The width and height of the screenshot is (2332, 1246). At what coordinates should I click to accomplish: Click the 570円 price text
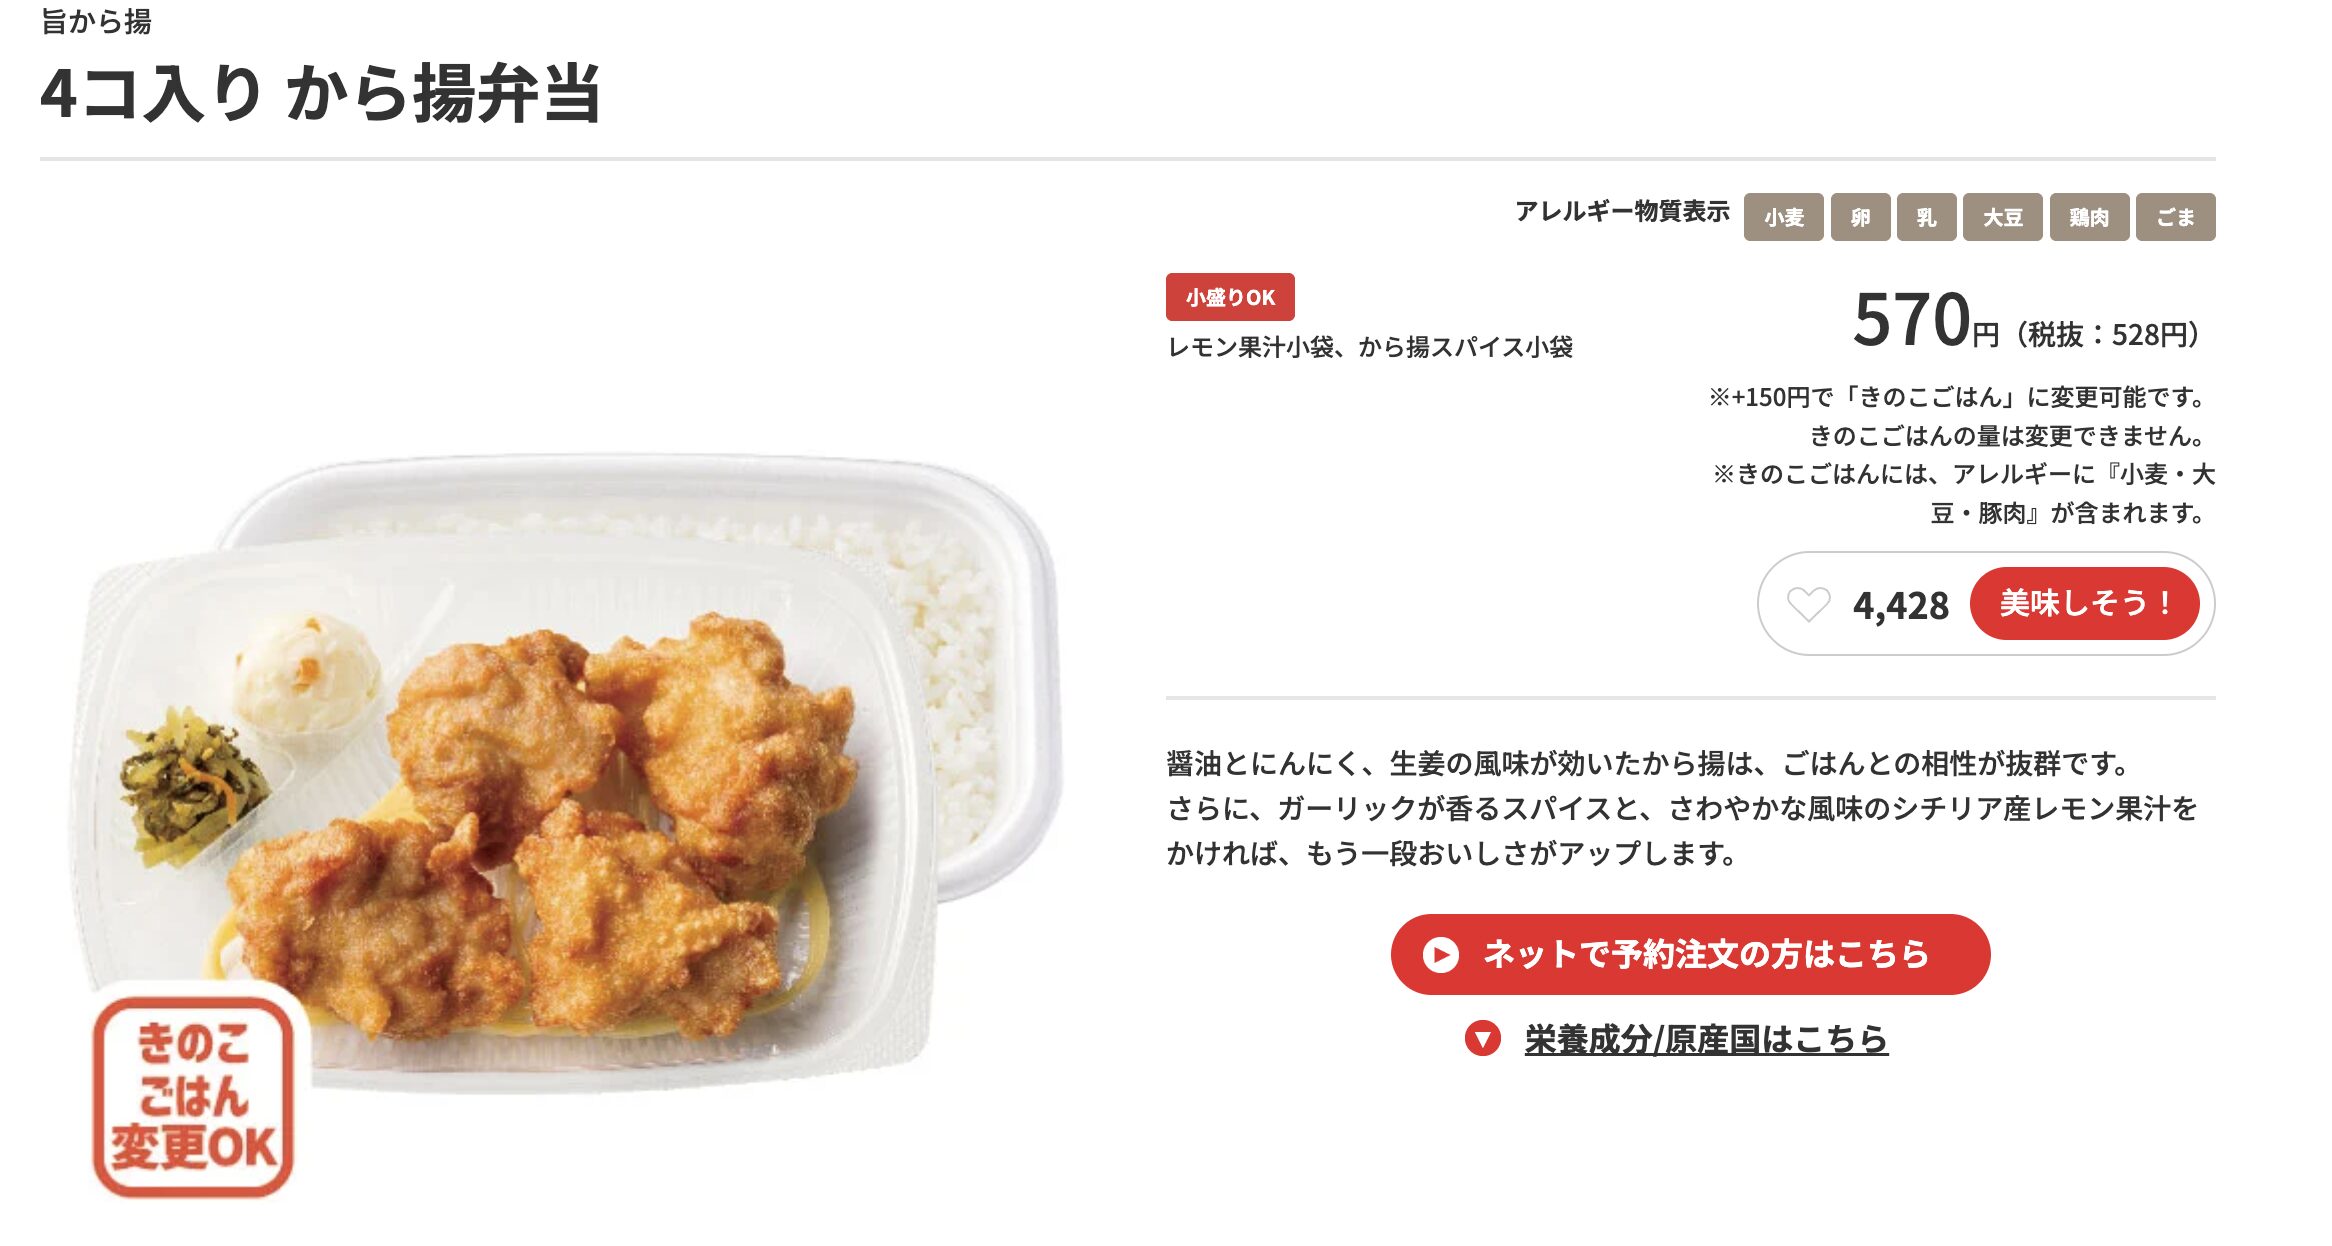1925,320
